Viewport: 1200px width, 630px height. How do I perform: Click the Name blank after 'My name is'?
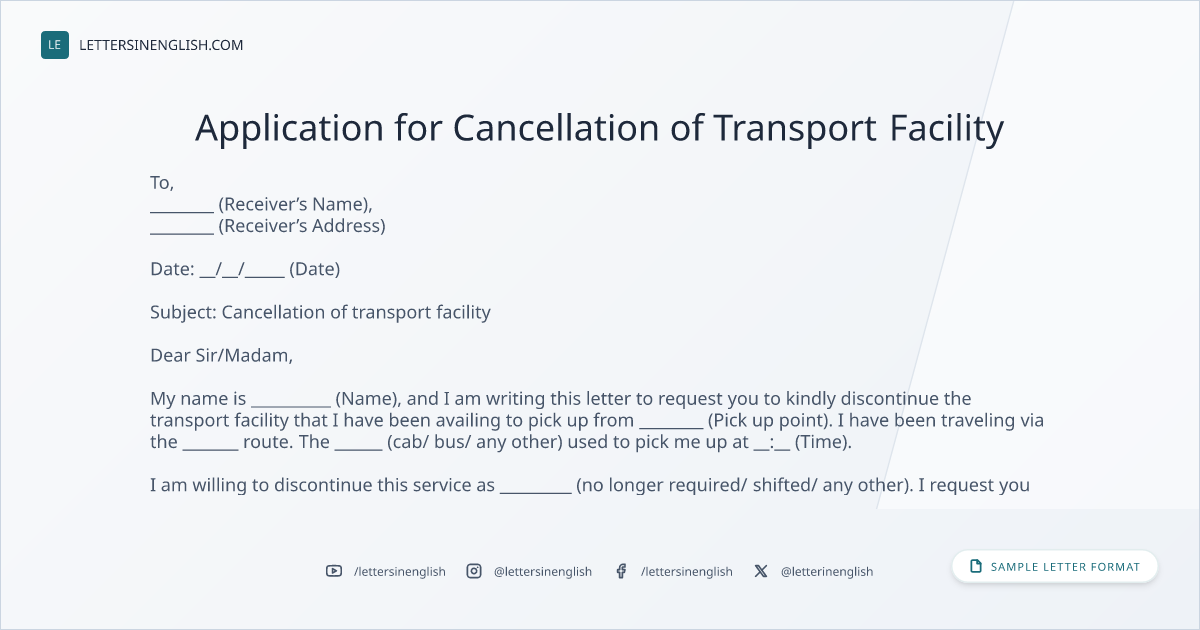(291, 404)
